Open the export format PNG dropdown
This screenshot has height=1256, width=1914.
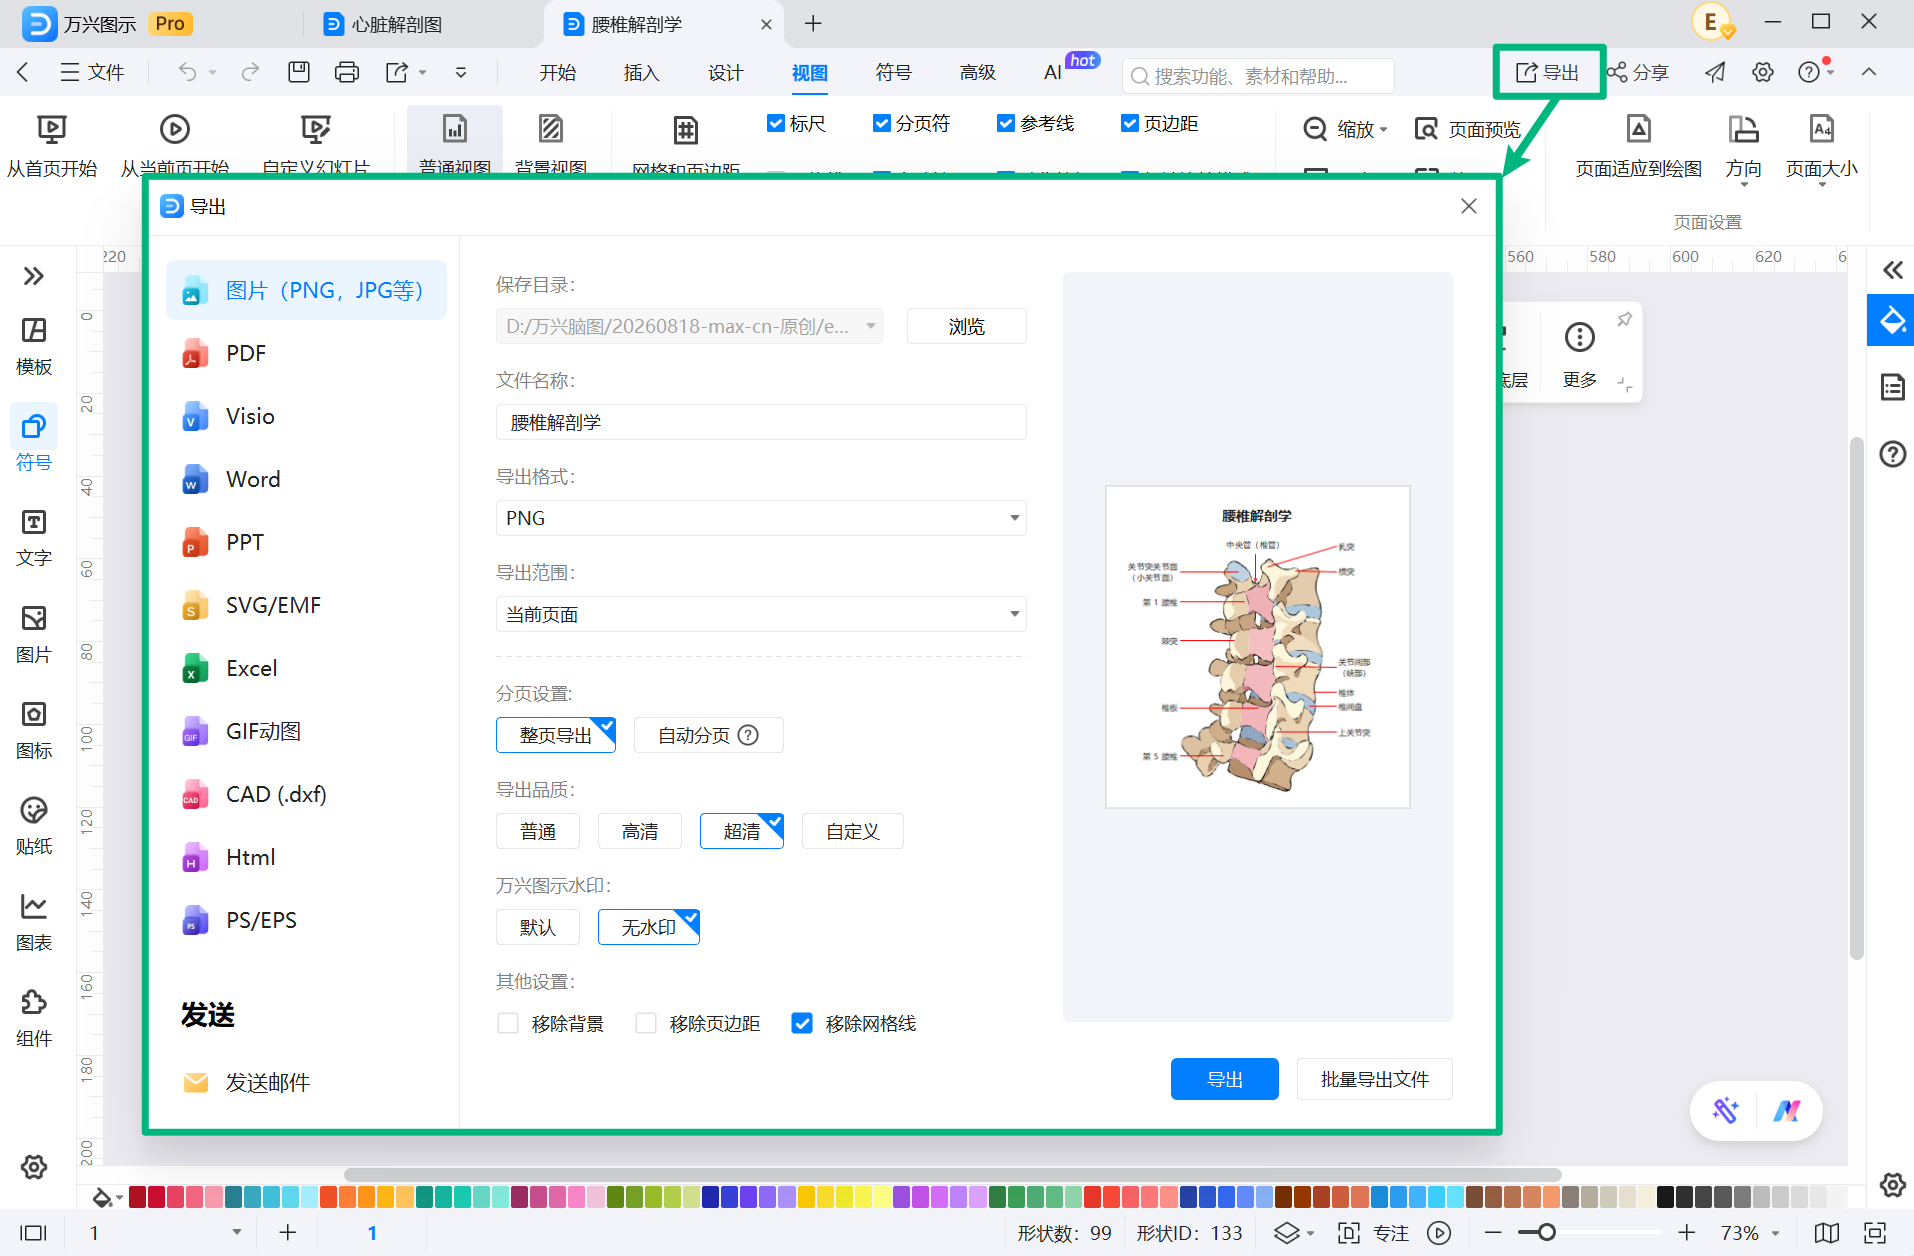click(x=761, y=518)
